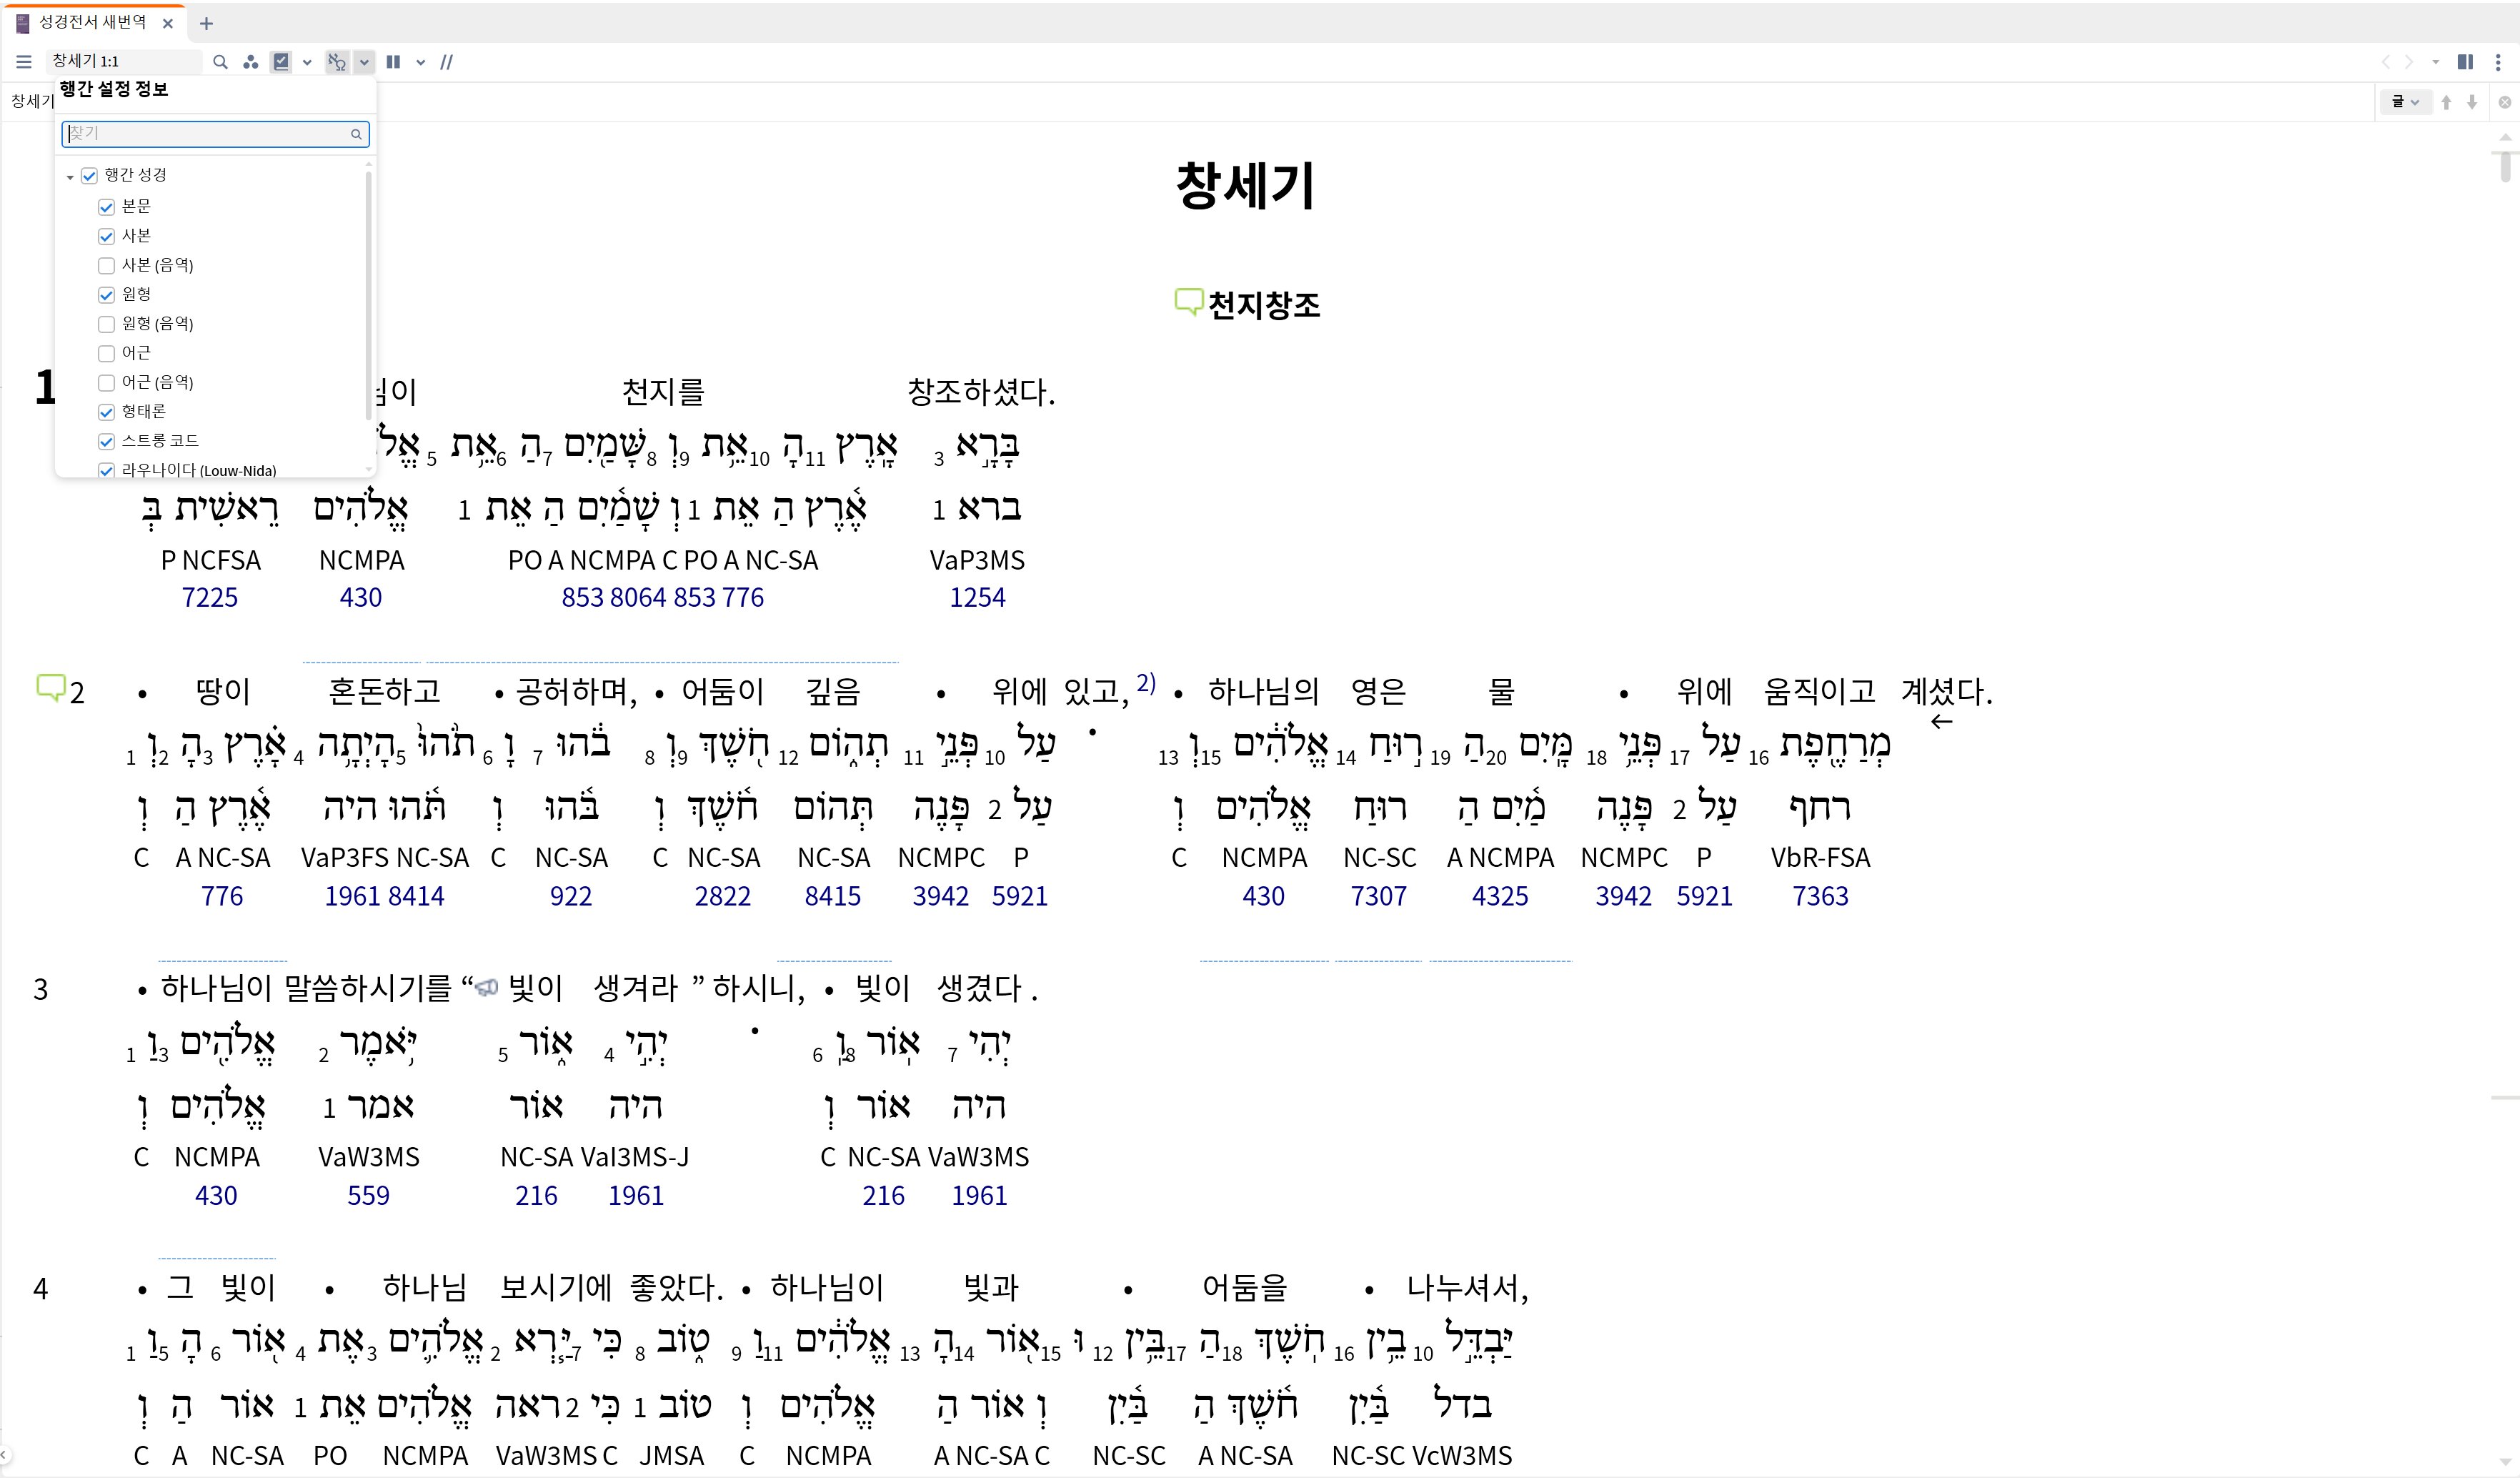
Task: Jump to next result with down arrow
Action: tap(2472, 102)
